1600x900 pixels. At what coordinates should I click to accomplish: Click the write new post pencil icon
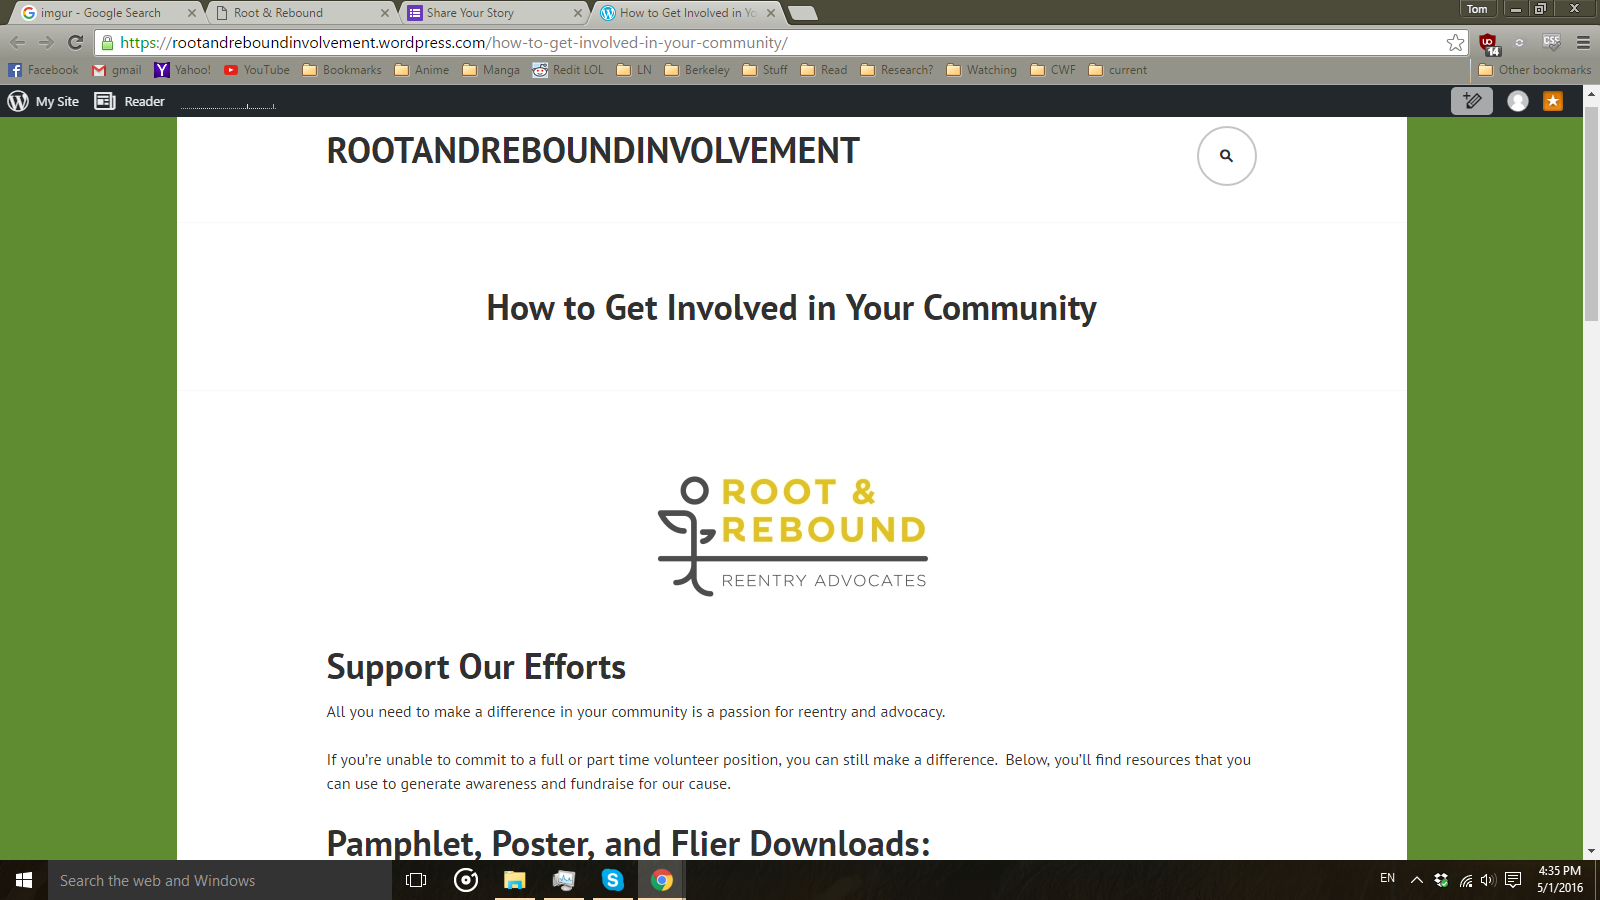1472,101
